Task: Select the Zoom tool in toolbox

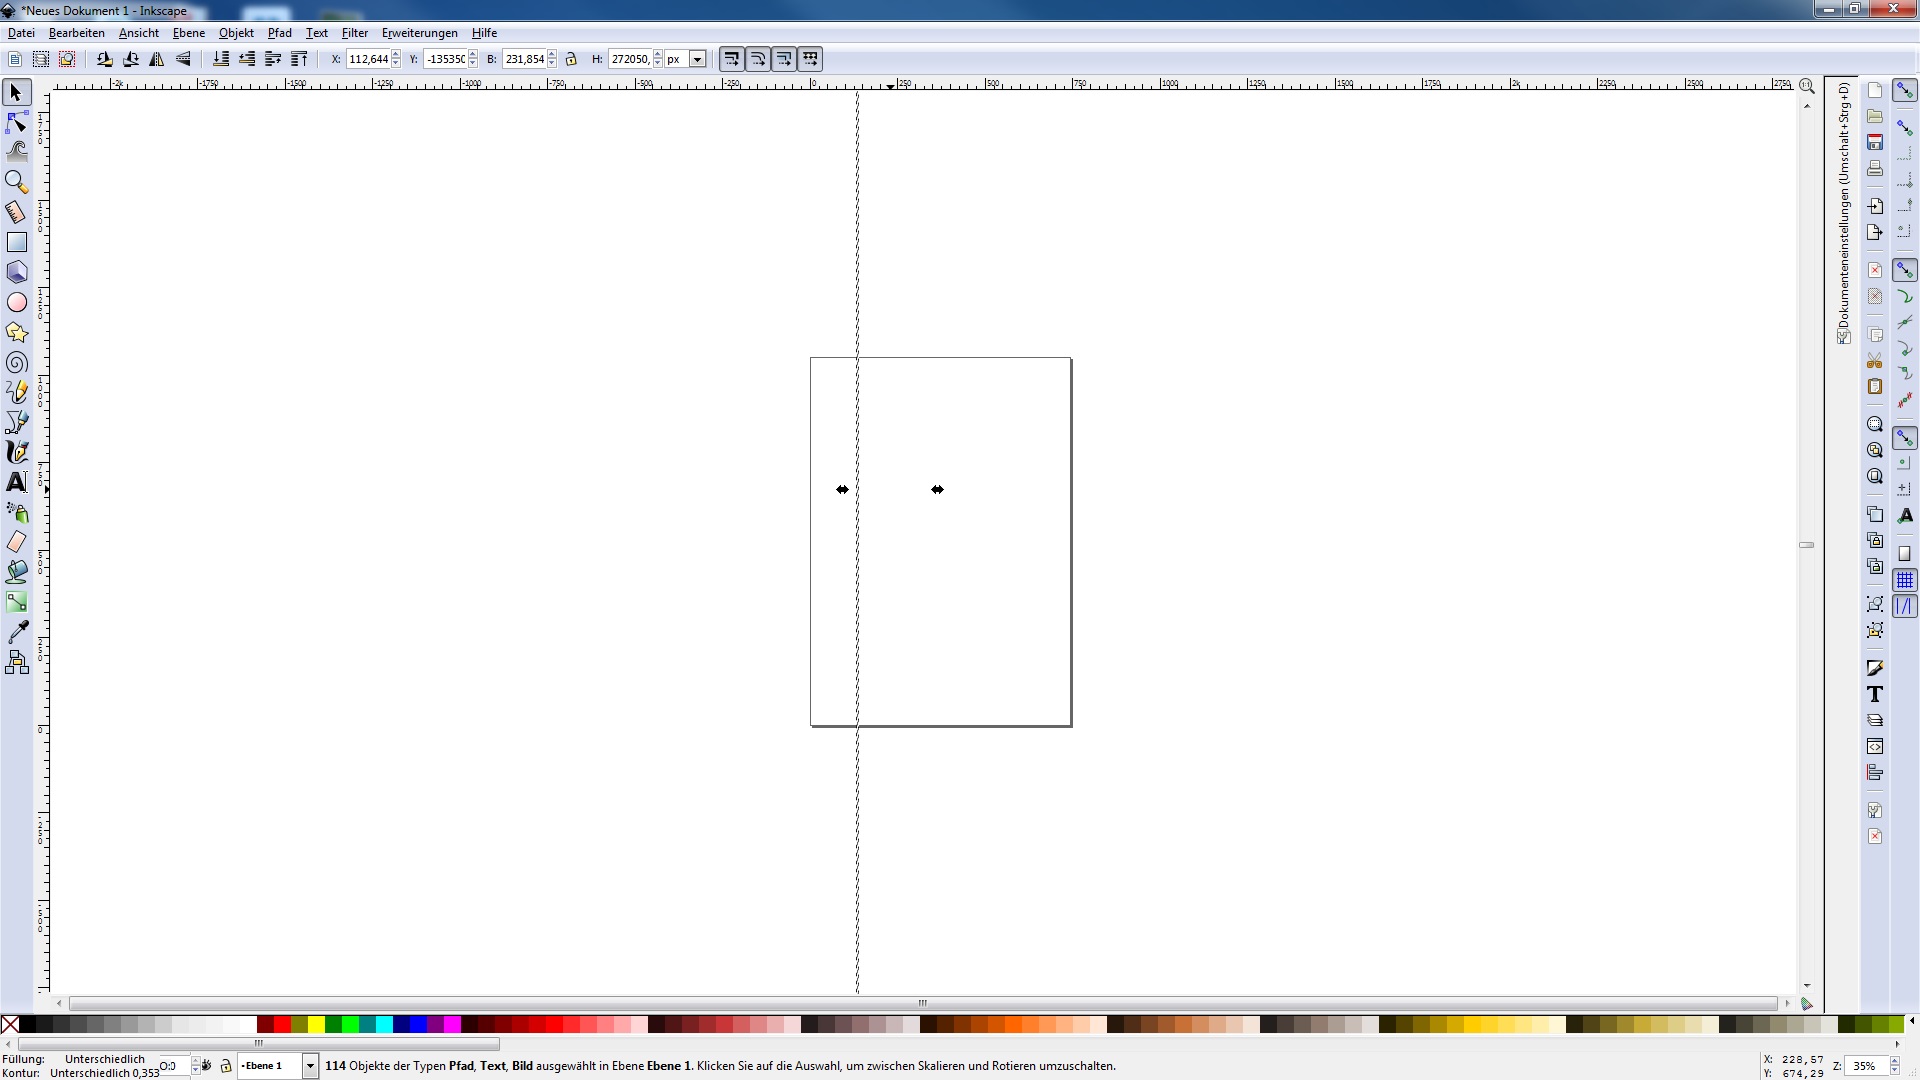Action: (17, 182)
